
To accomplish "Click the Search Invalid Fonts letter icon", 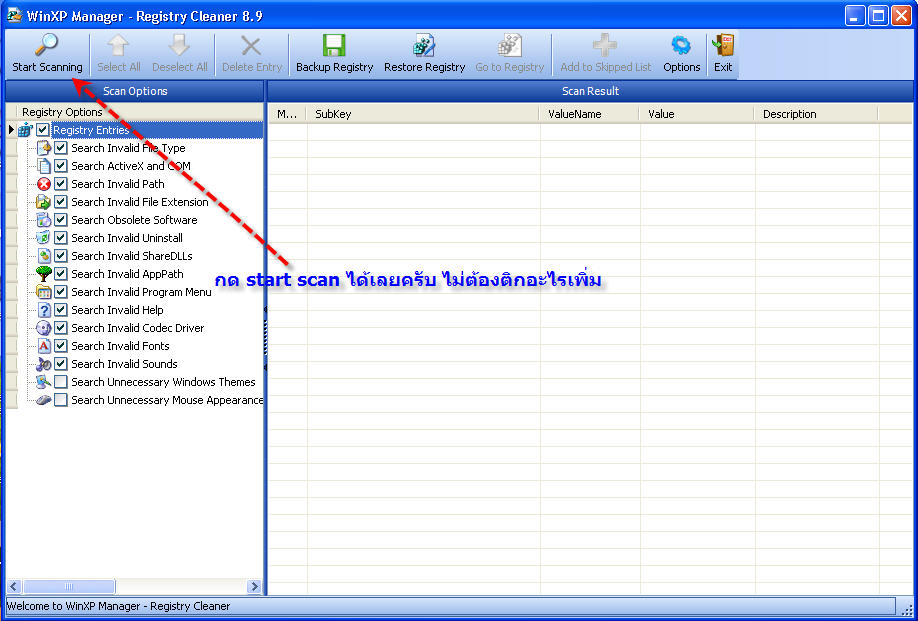I will tap(44, 346).
